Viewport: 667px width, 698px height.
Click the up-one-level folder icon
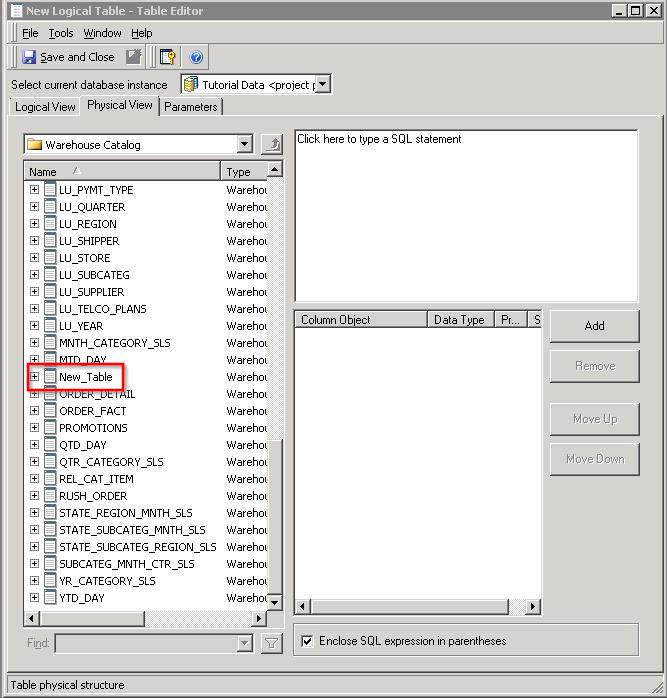pos(272,145)
